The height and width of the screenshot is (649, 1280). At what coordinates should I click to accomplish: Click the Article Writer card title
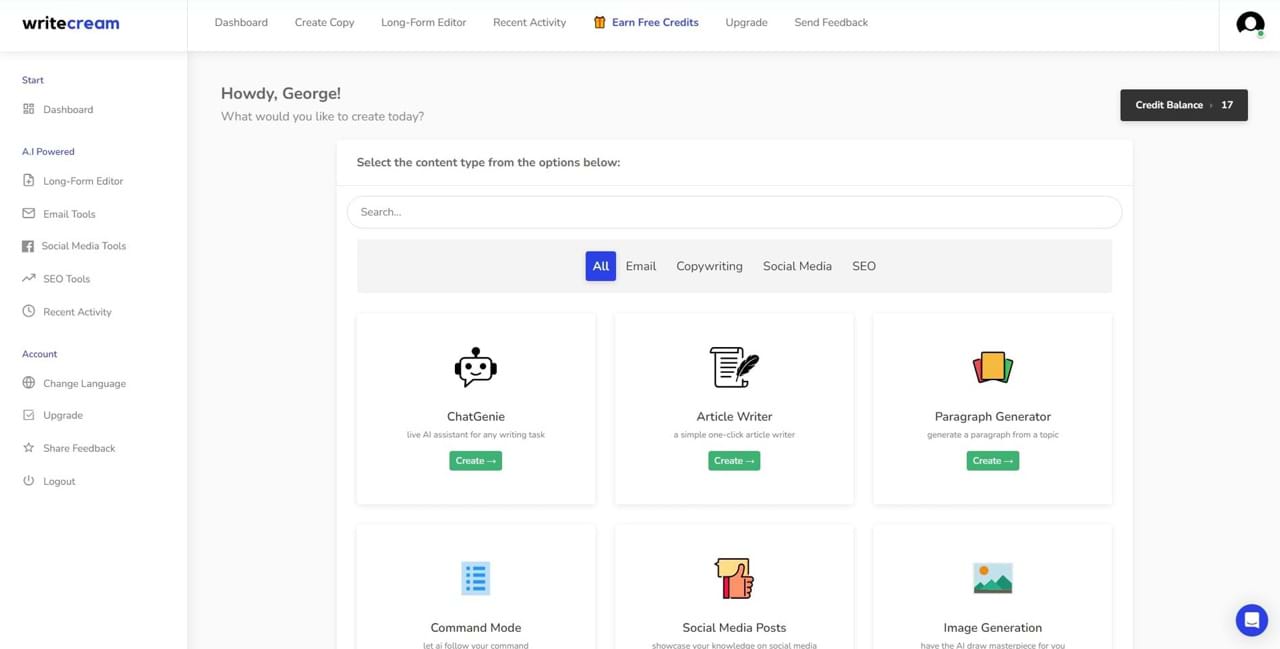click(734, 416)
